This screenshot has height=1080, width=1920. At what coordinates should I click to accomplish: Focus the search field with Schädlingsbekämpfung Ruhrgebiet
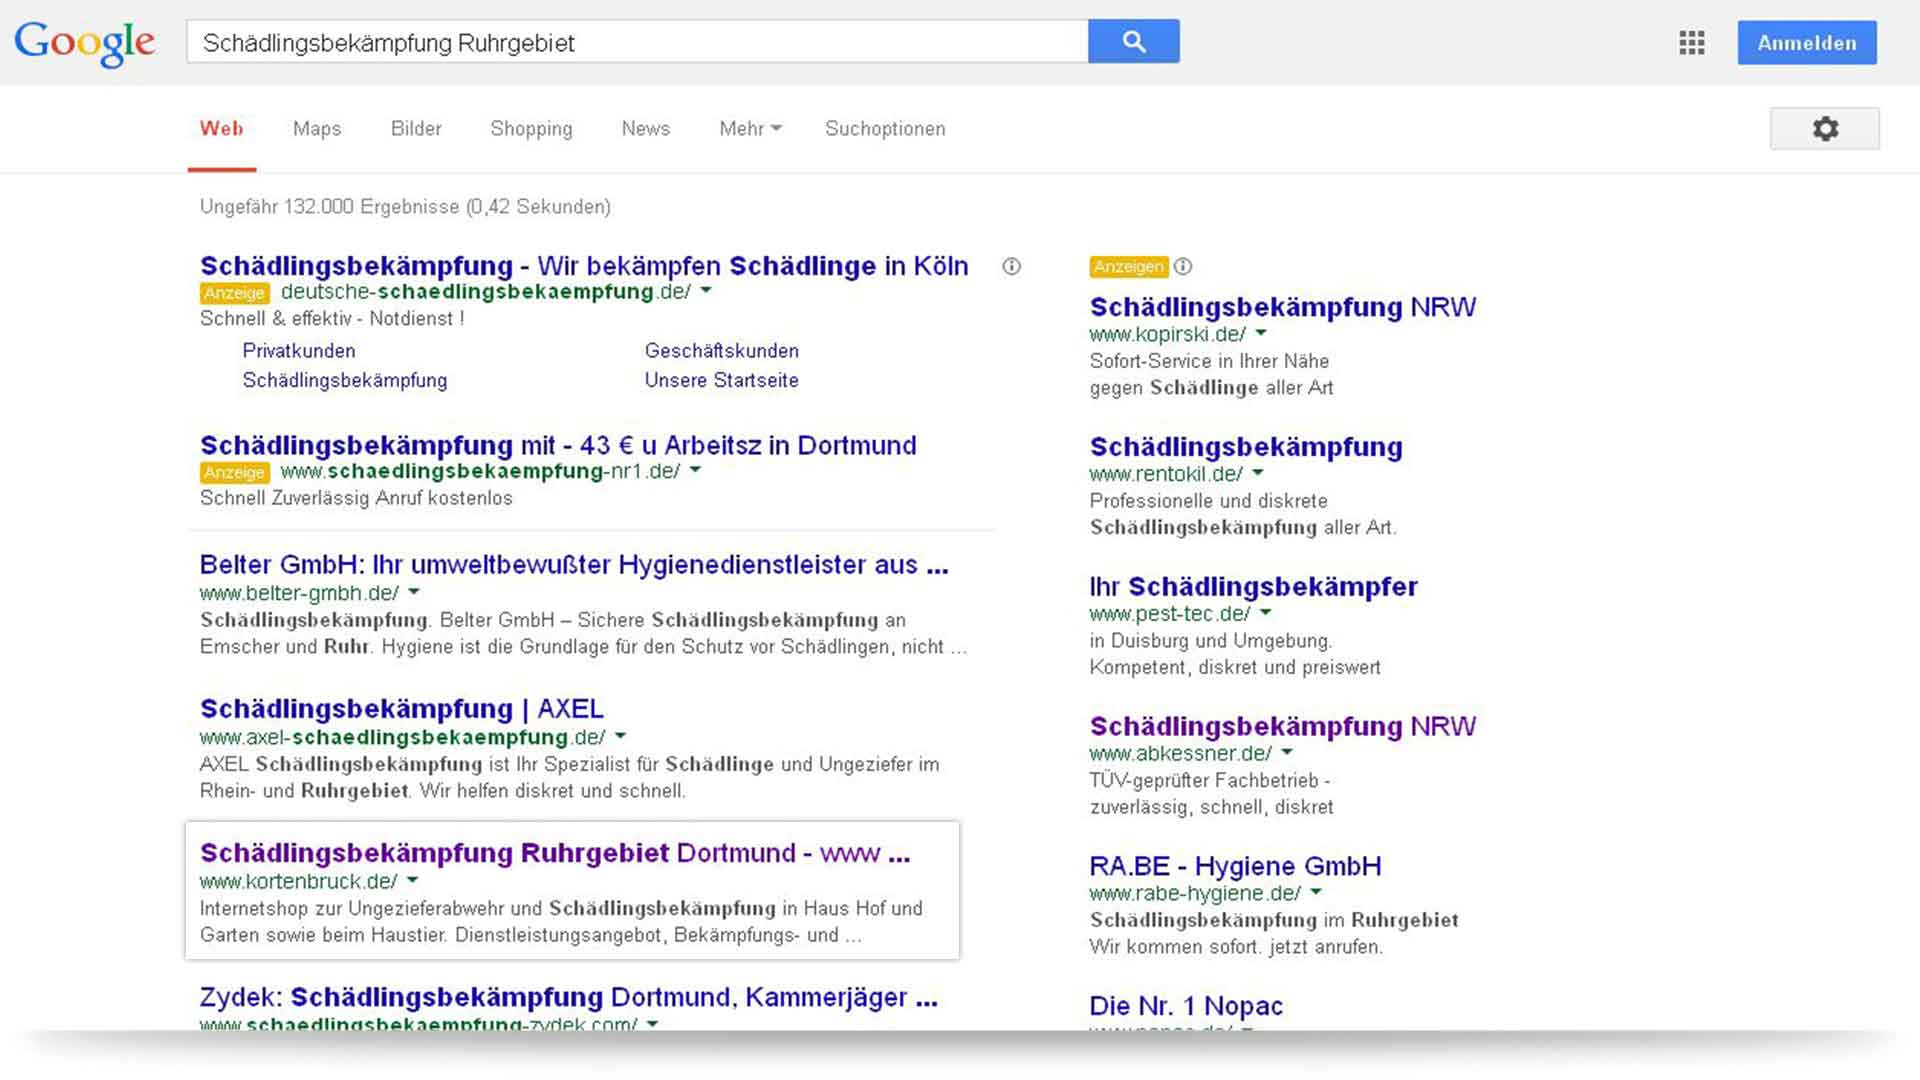coord(637,42)
